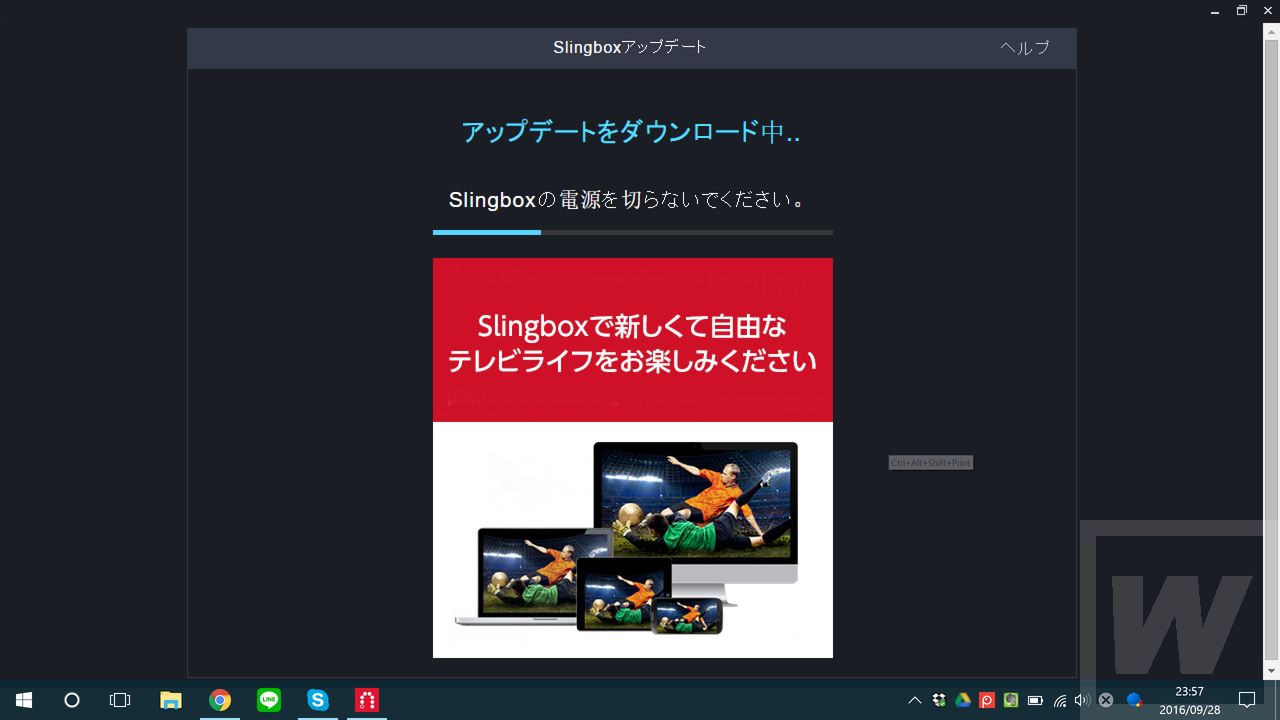Check the battery status icon
This screenshot has width=1280, height=720.
(x=1035, y=700)
